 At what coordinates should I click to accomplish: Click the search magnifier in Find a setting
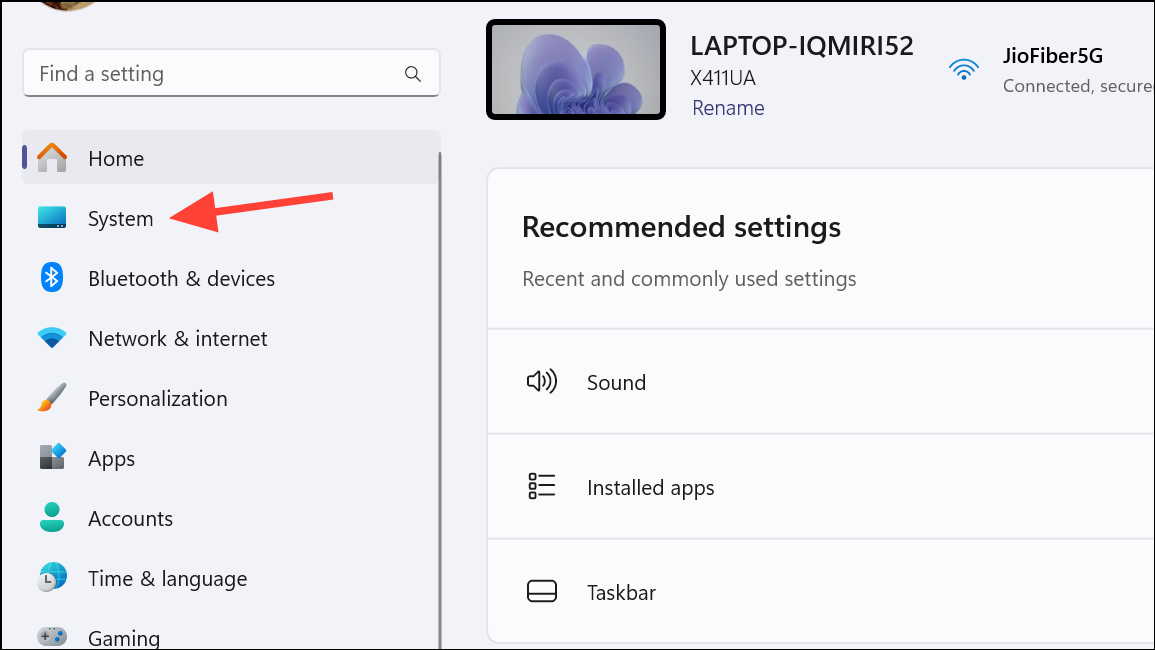[x=412, y=73]
